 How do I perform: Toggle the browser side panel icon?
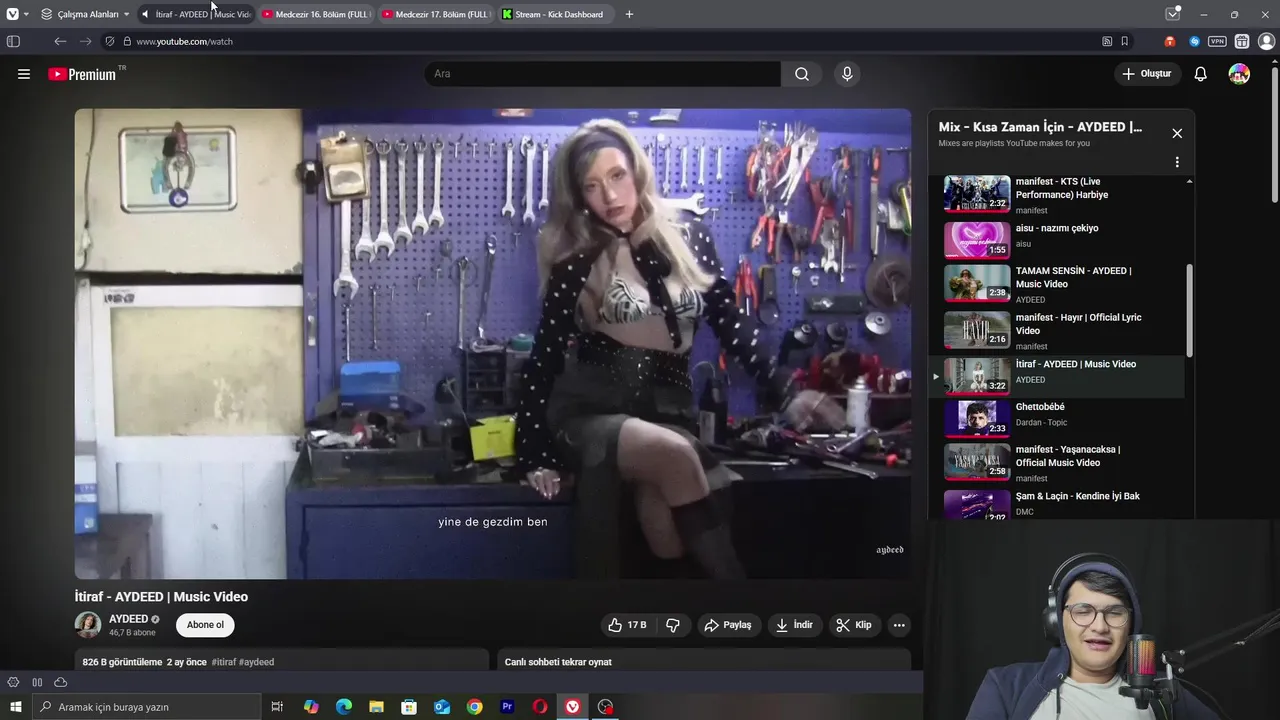click(x=13, y=41)
